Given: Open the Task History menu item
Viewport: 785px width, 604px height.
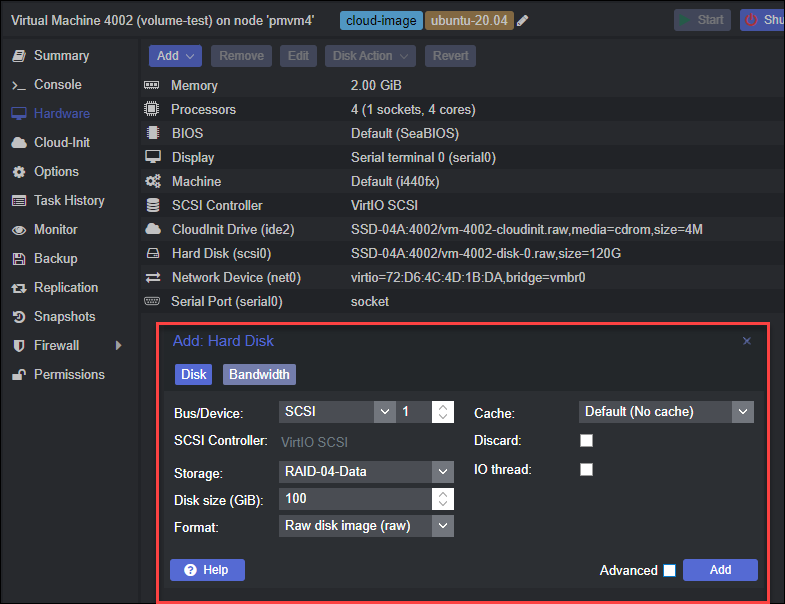Looking at the screenshot, I should click(69, 201).
